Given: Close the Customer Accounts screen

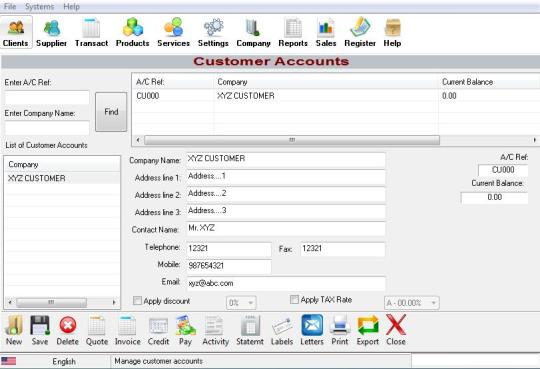Looking at the screenshot, I should coord(396,330).
